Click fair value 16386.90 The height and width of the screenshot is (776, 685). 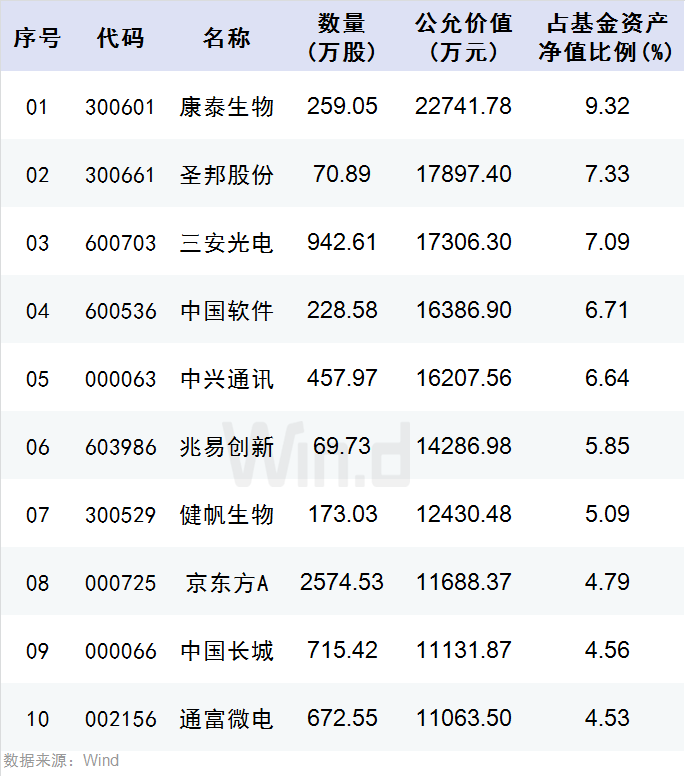pyautogui.click(x=463, y=310)
